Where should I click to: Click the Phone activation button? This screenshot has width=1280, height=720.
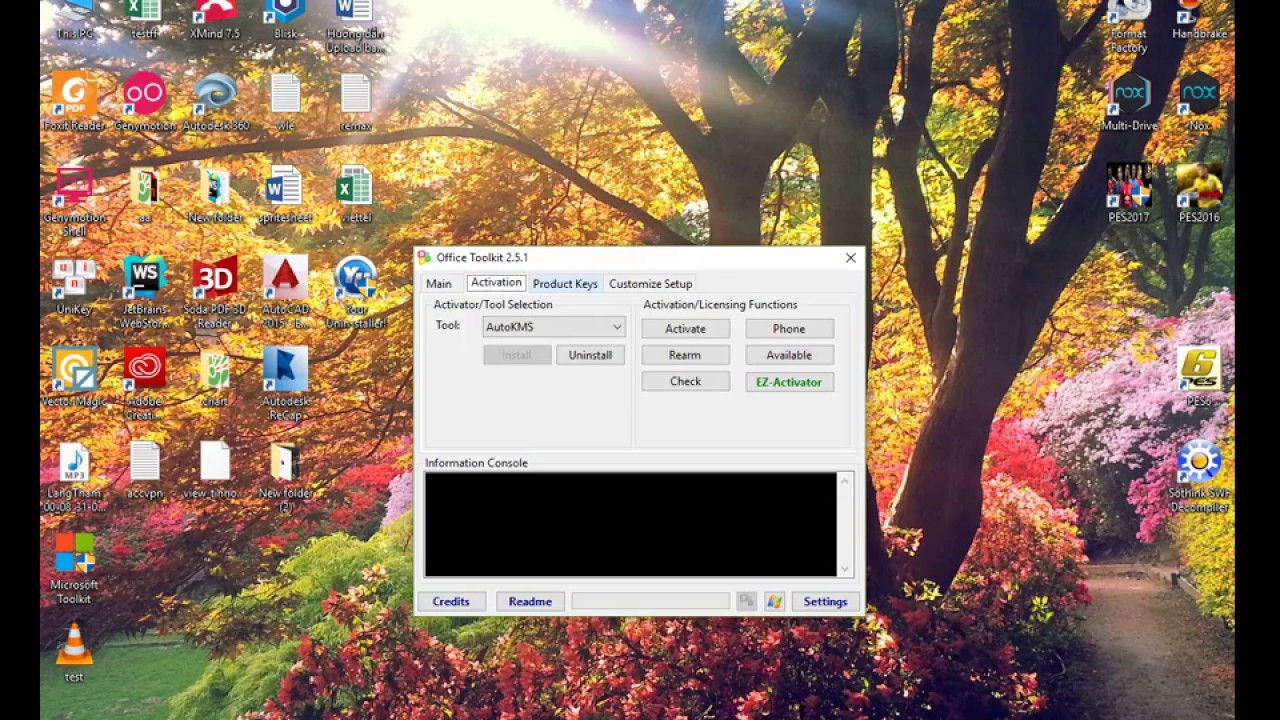(x=789, y=329)
